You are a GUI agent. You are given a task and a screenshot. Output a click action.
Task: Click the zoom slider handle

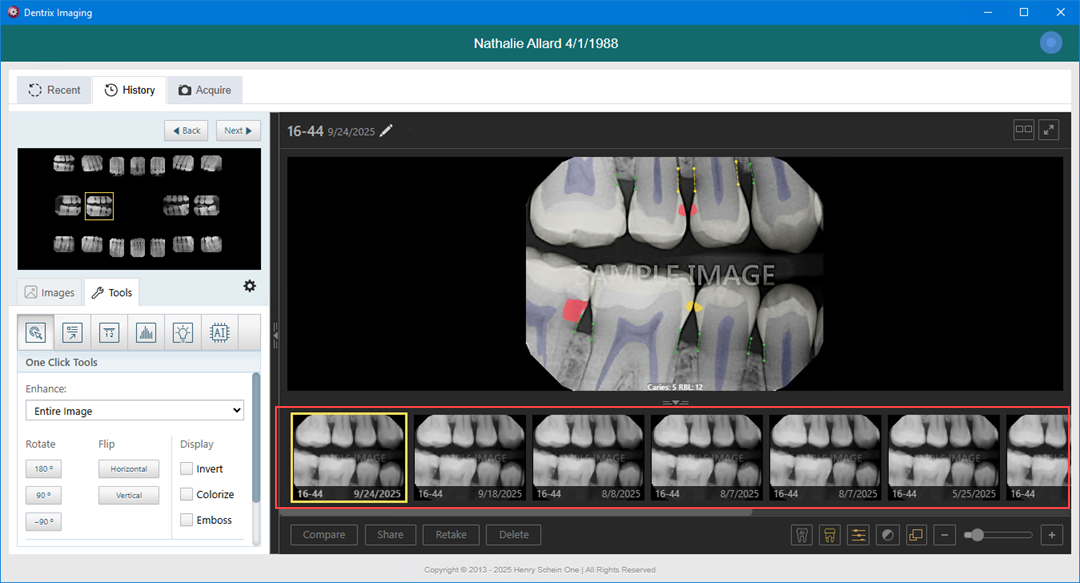(x=975, y=535)
